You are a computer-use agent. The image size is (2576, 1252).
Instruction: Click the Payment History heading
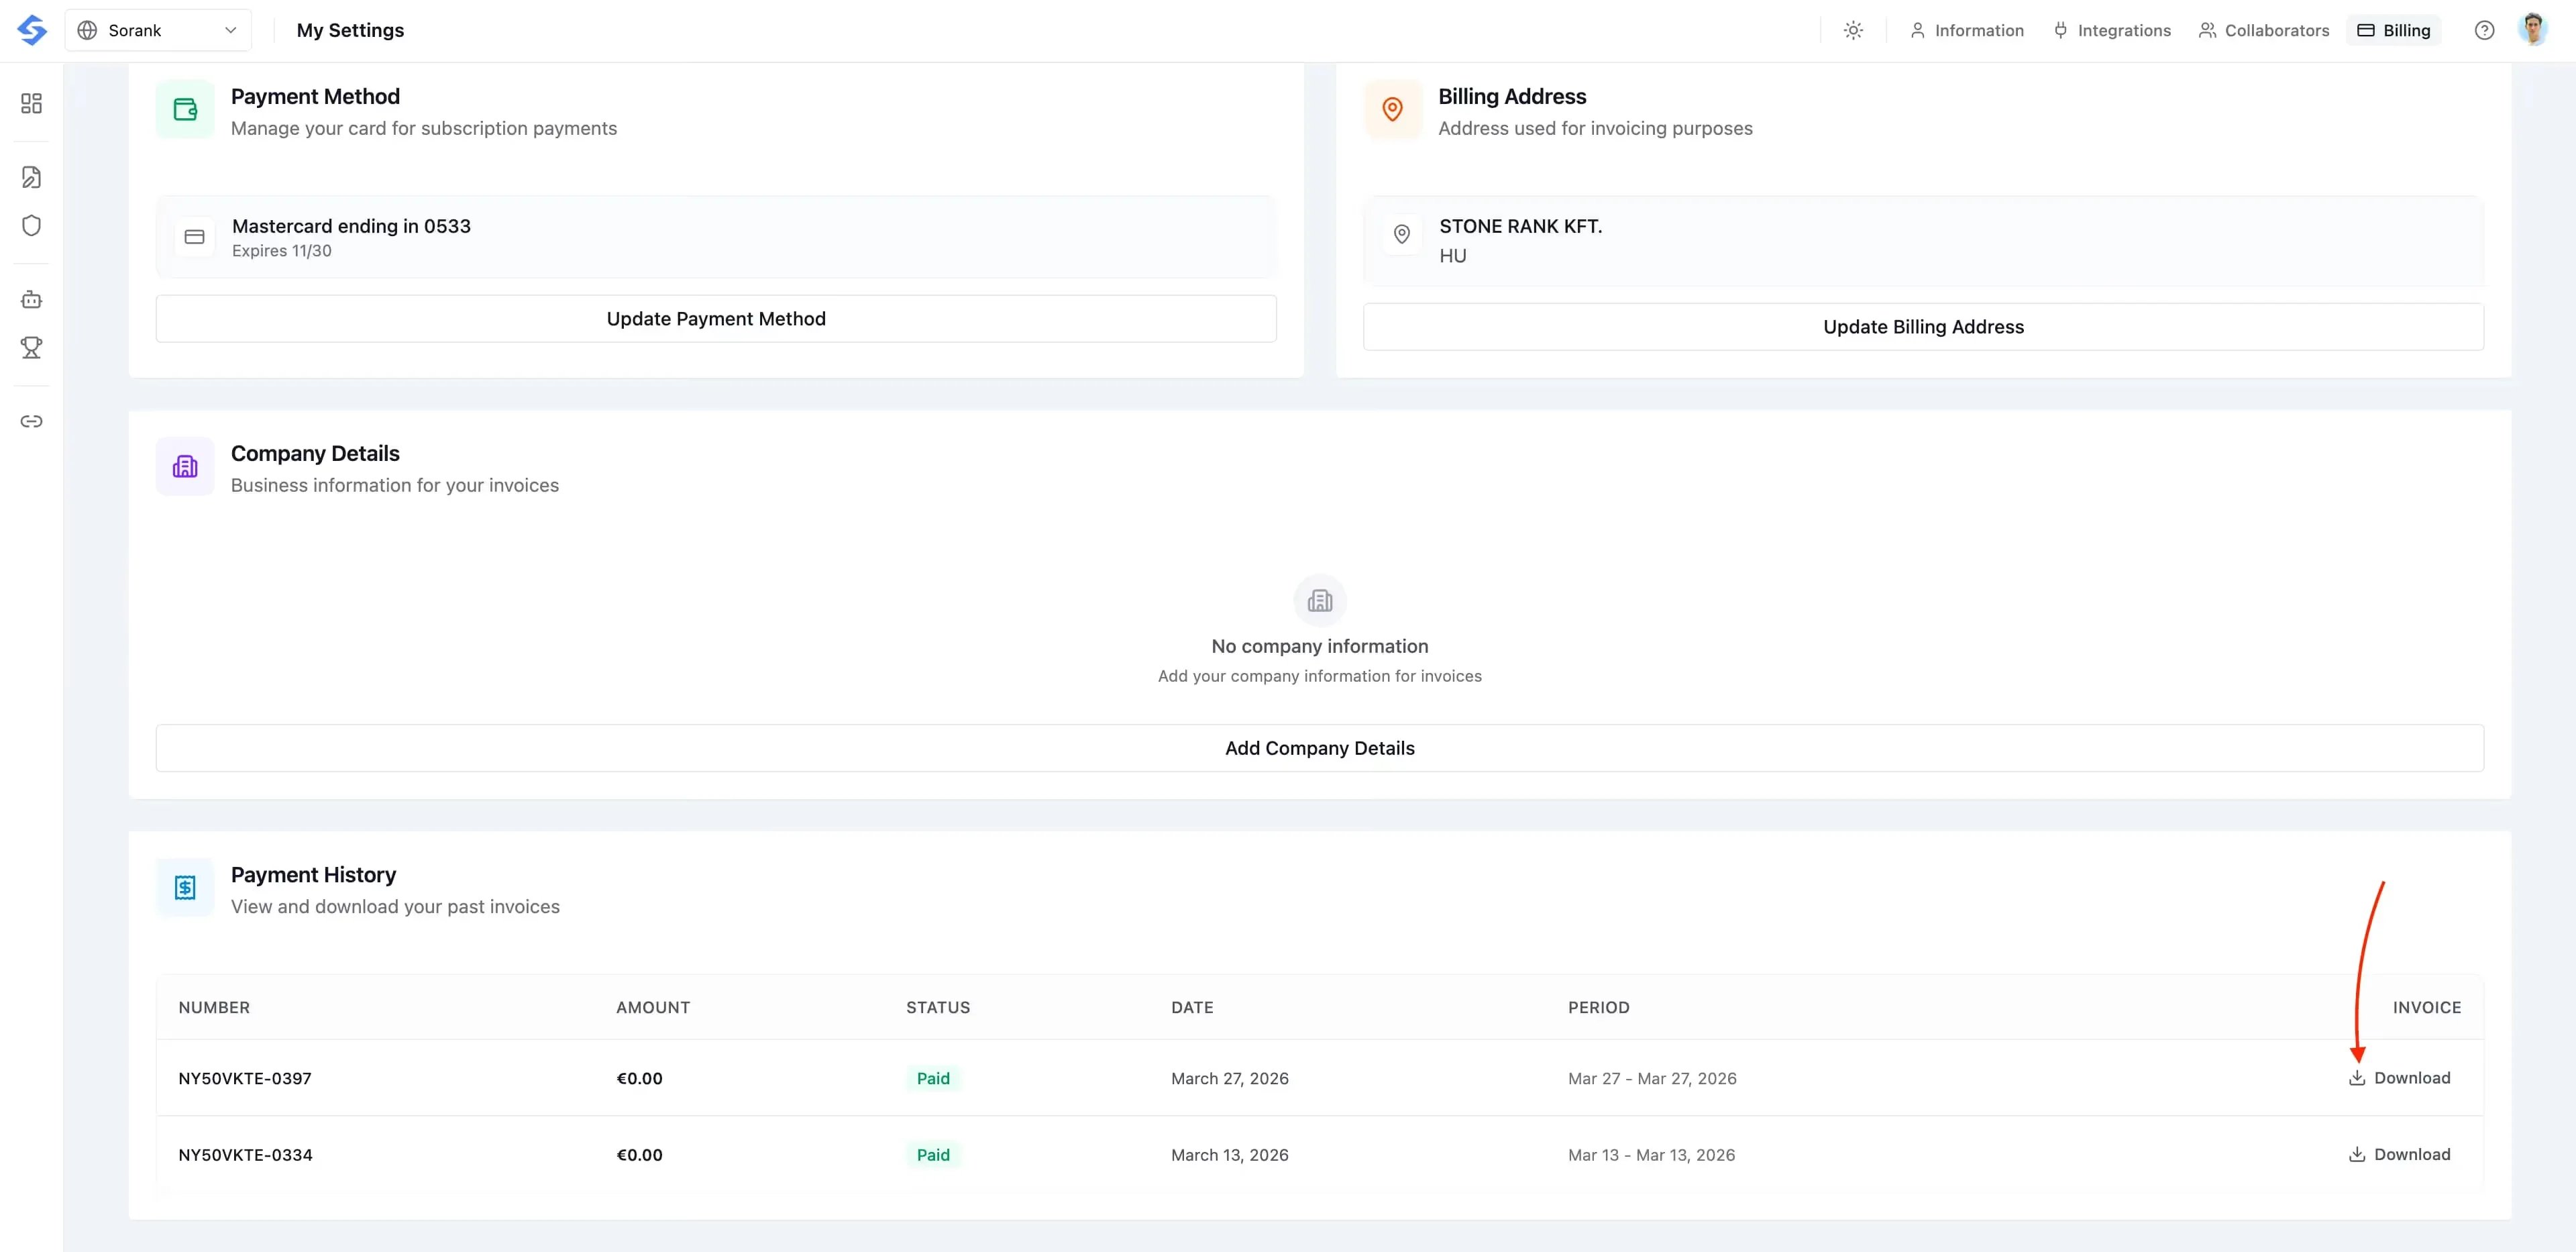point(313,874)
